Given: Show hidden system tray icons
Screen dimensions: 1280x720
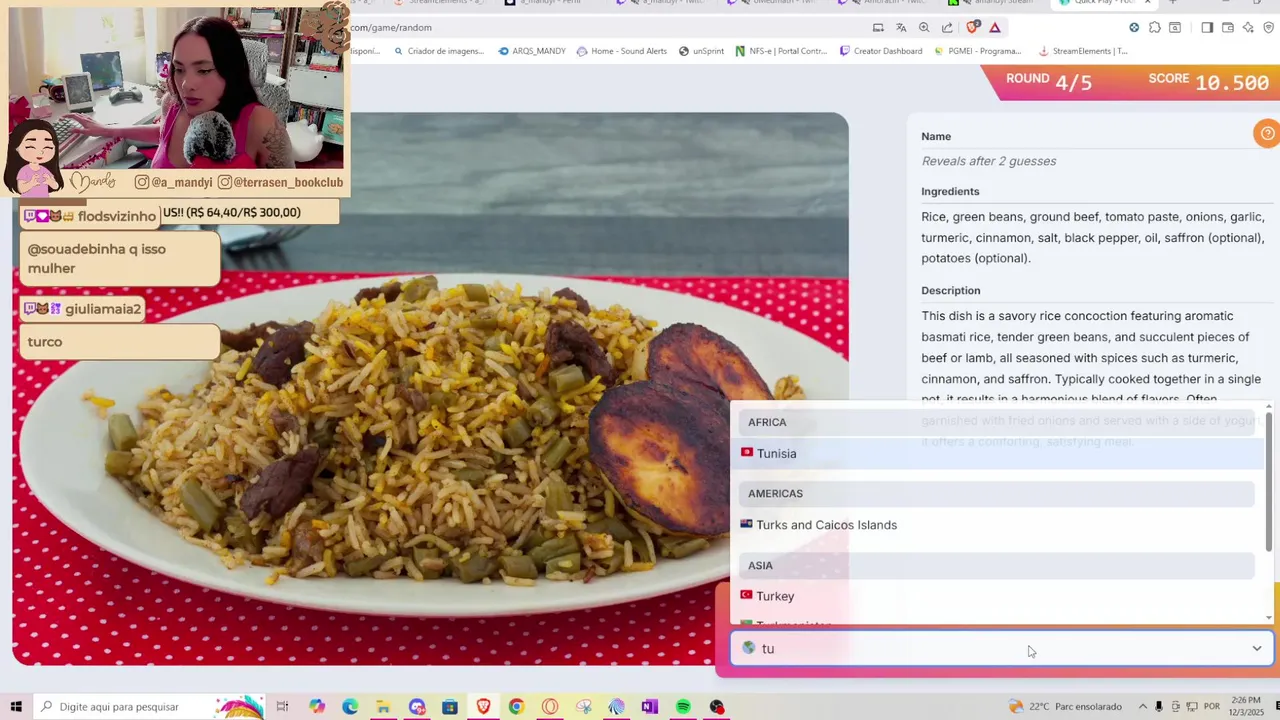Looking at the screenshot, I should 1141,707.
